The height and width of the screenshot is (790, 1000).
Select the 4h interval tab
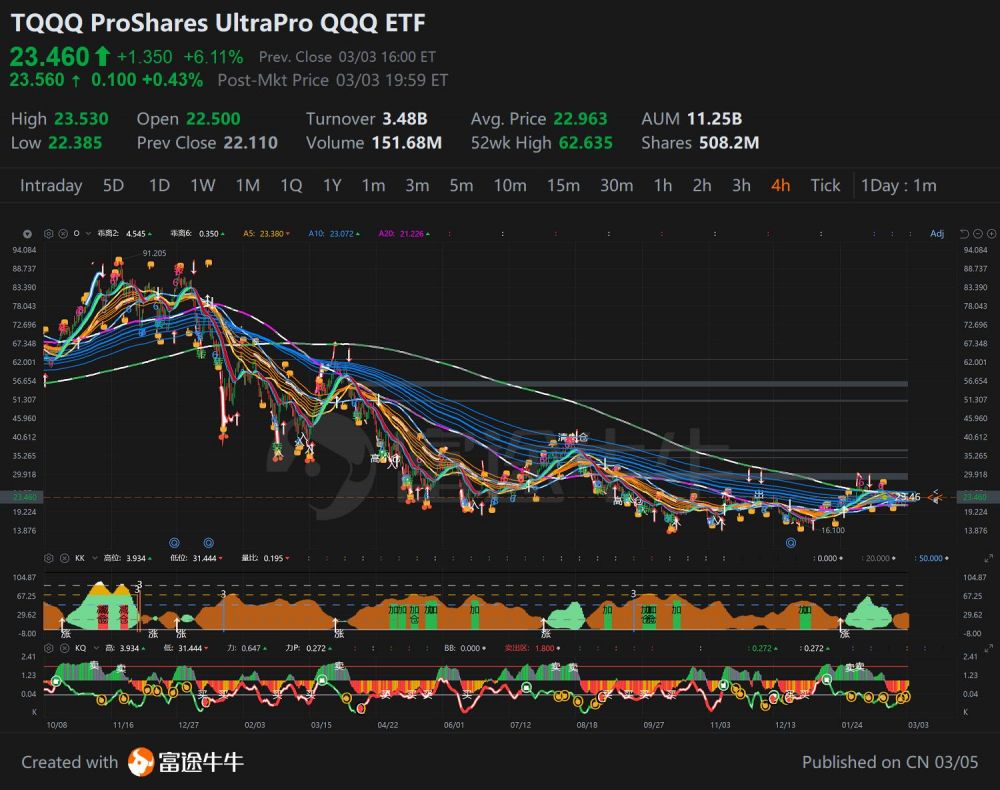pyautogui.click(x=780, y=185)
